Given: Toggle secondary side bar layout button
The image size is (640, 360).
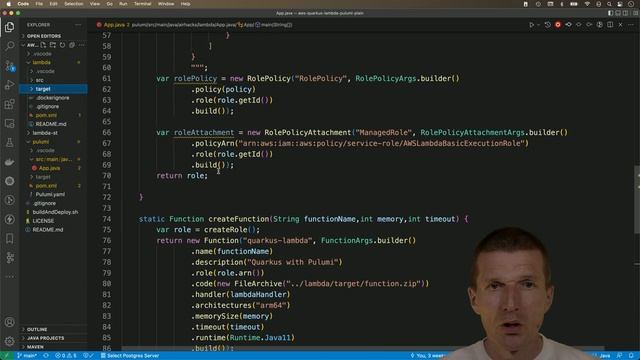Looking at the screenshot, I should (625, 13).
